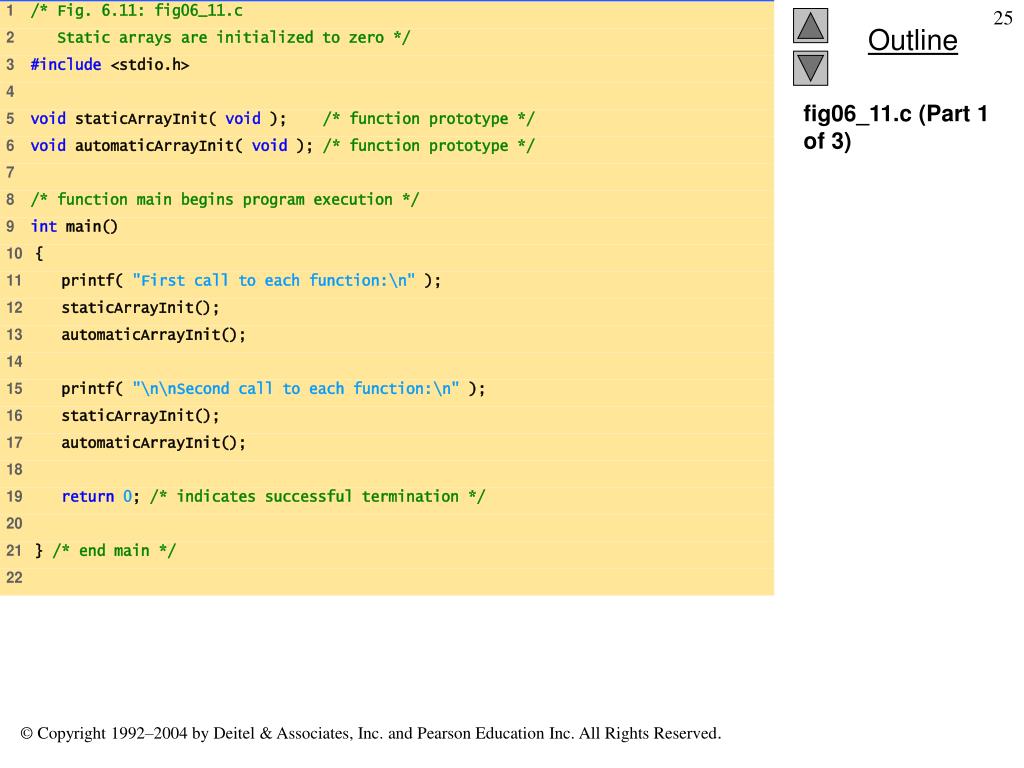
Task: Click the '/* end main */' comment
Action: (114, 551)
